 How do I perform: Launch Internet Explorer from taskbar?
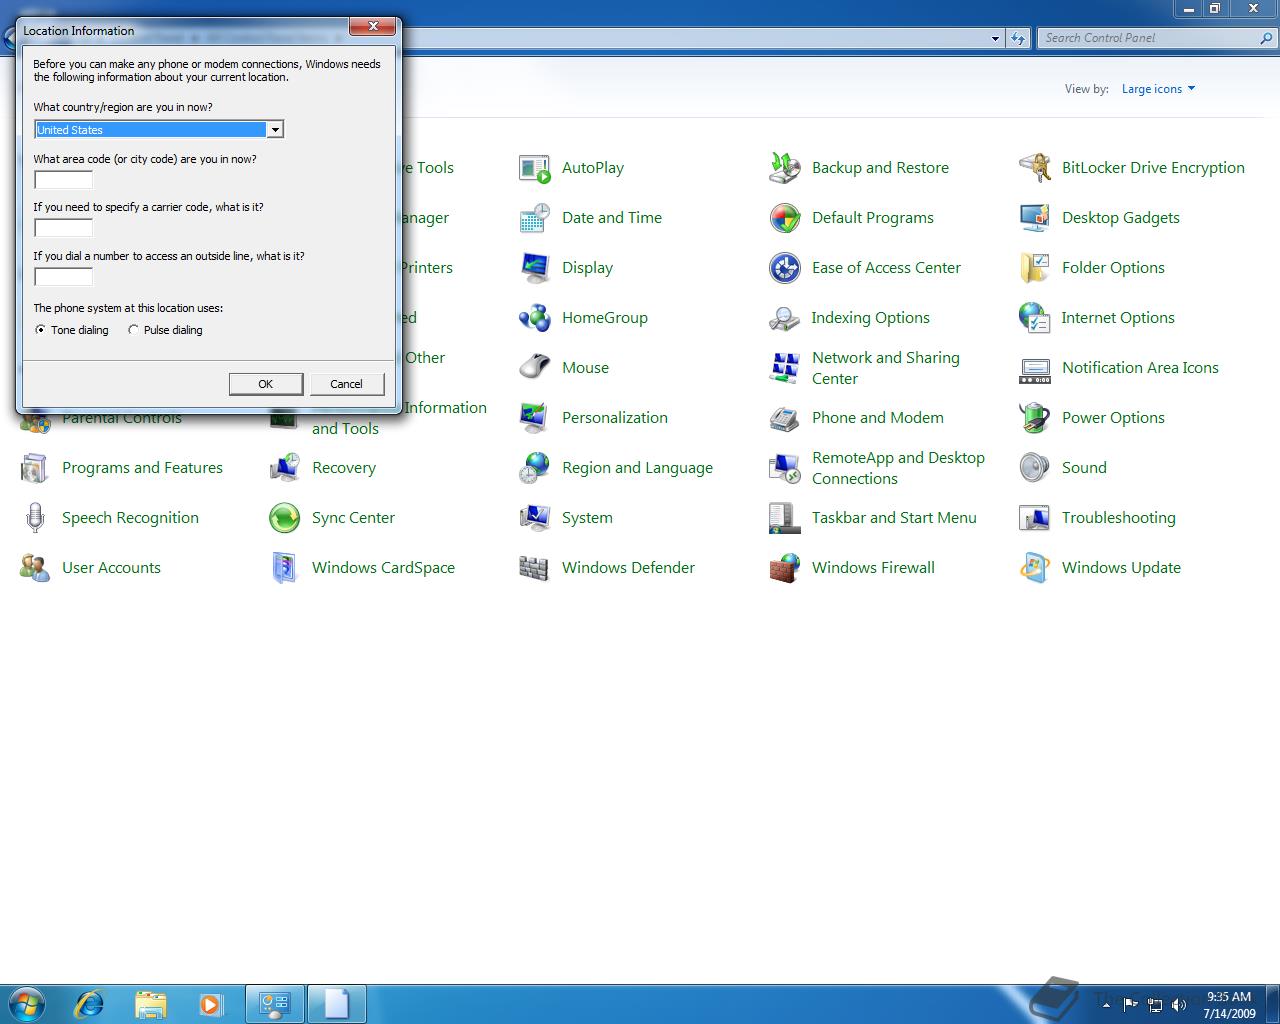90,1004
